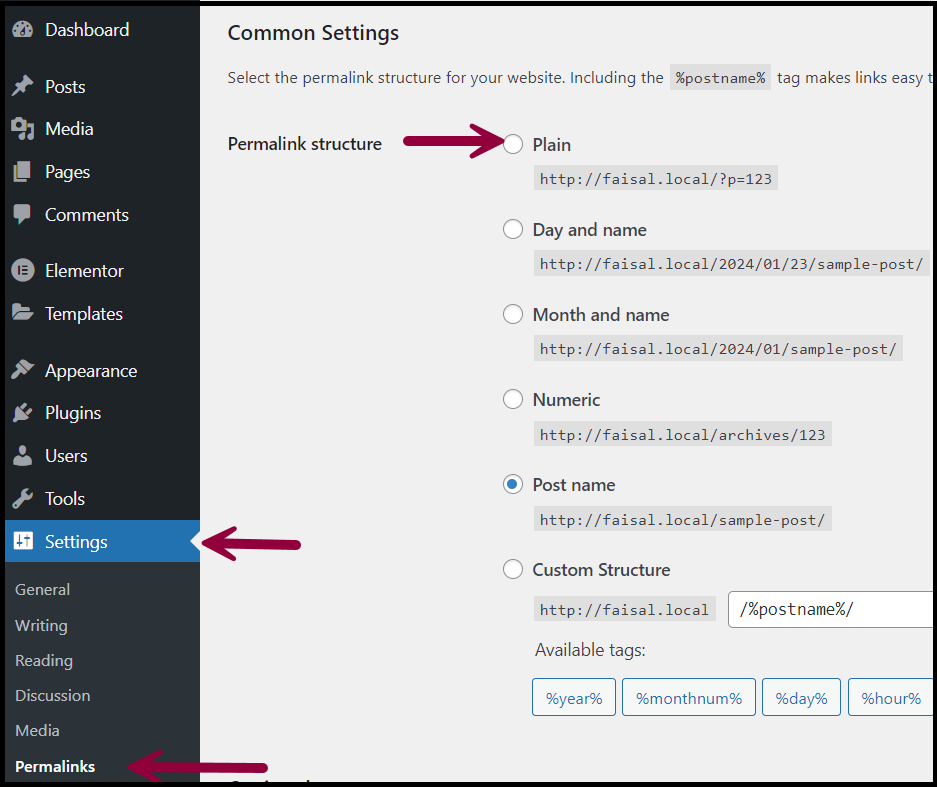Click the Templates folder icon
937x787 pixels.
point(22,314)
